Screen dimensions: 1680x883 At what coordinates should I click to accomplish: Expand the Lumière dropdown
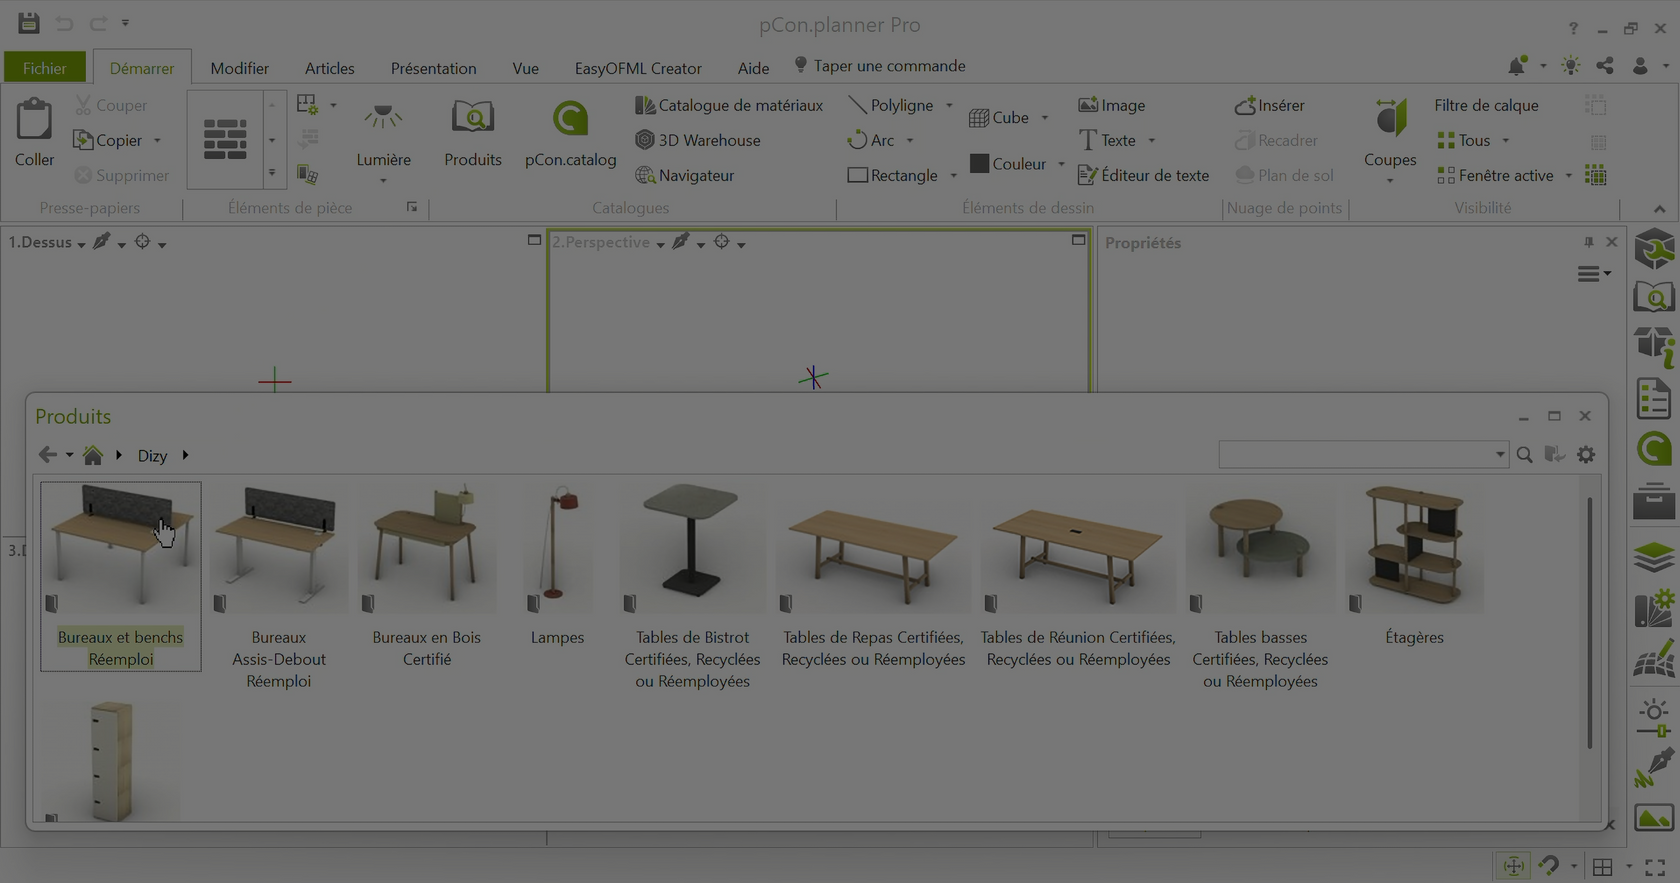pos(383,181)
